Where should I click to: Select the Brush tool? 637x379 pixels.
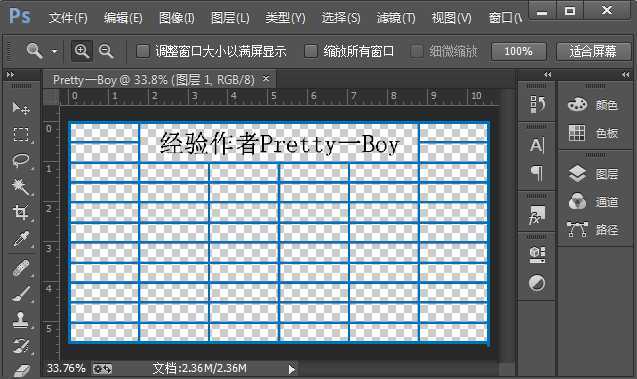pos(21,294)
